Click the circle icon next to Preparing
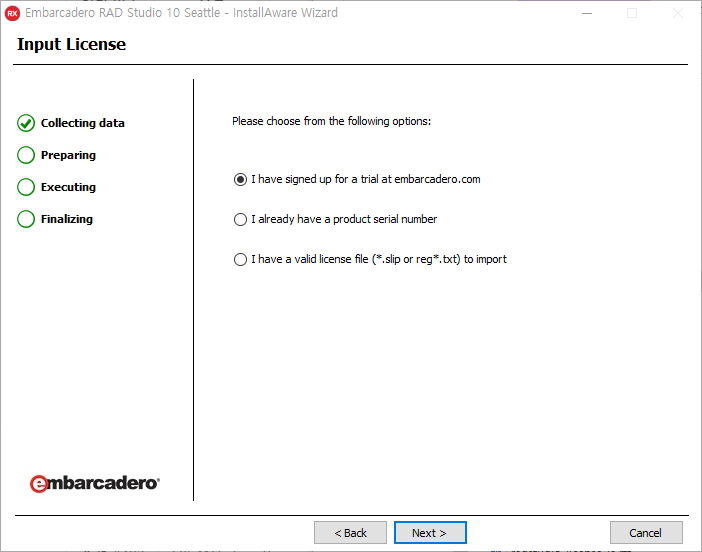702x552 pixels. (26, 155)
